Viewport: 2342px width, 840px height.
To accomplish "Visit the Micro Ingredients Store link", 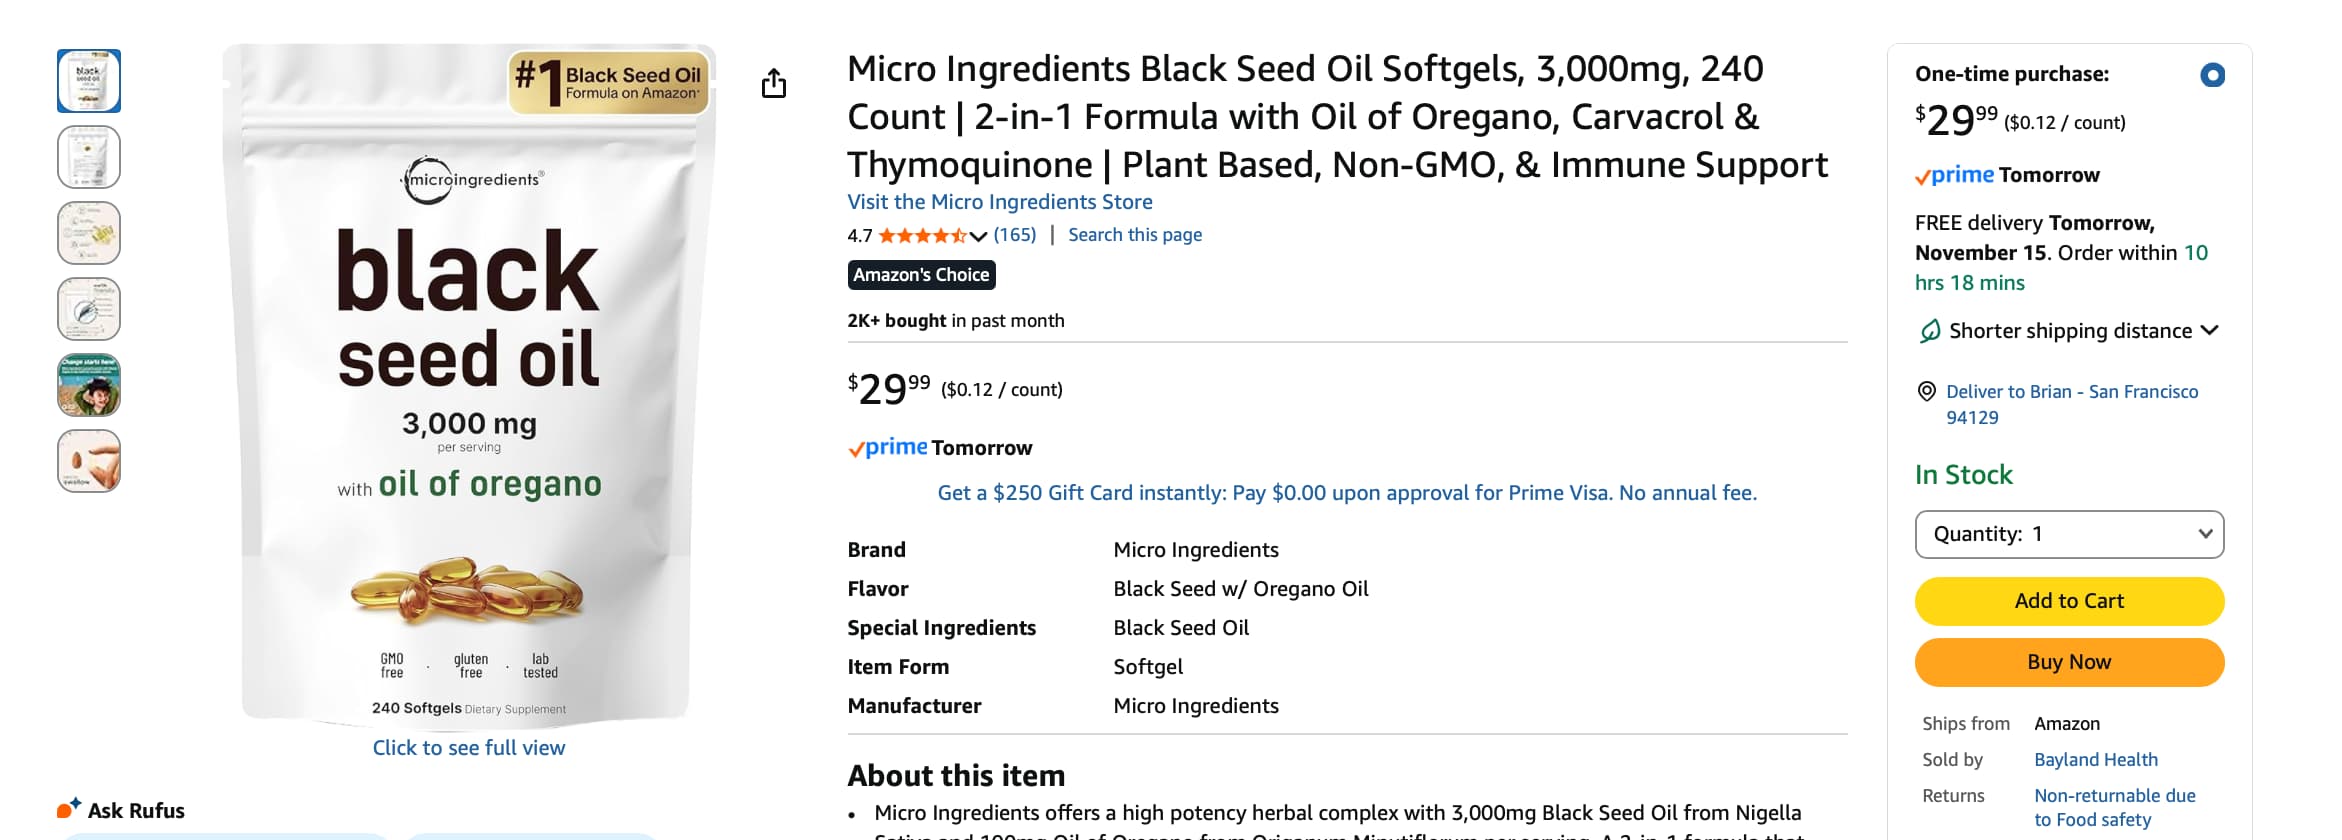I will tap(999, 202).
